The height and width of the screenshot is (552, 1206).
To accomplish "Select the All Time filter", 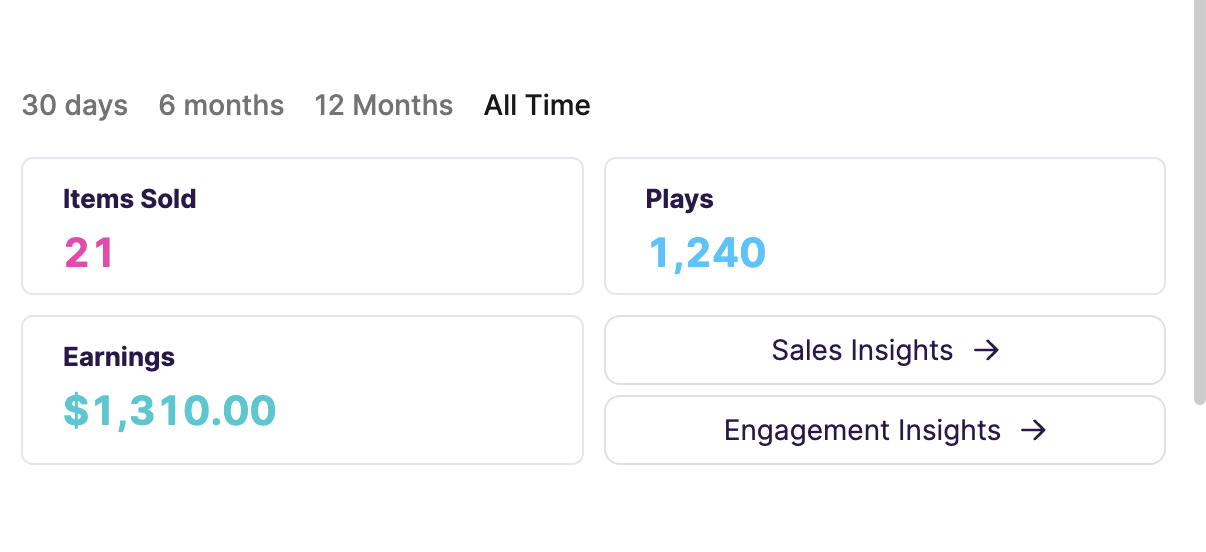I will (x=537, y=105).
